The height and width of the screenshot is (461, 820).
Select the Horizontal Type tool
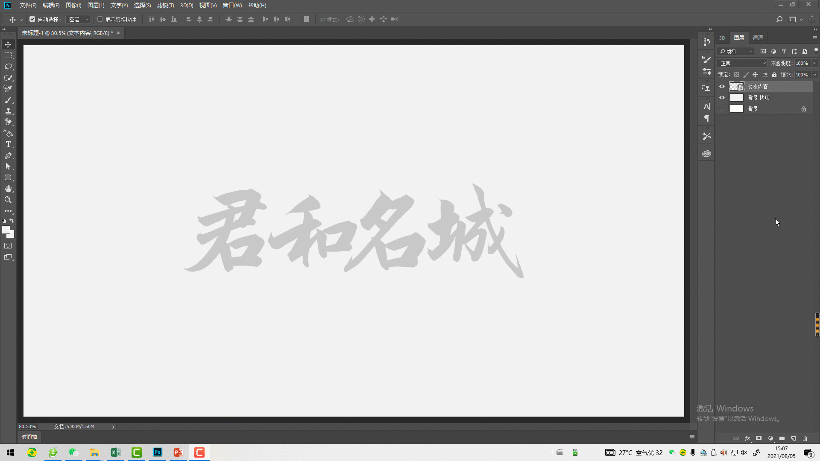click(8, 144)
